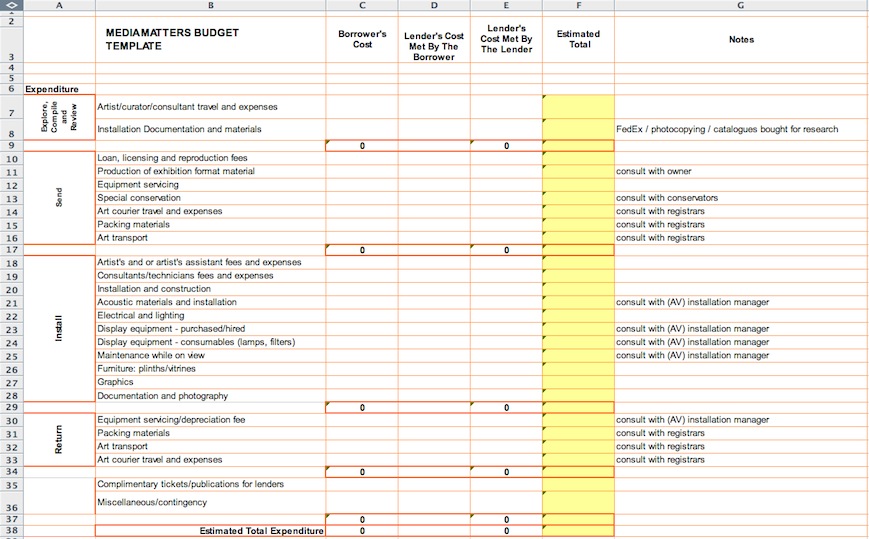
Task: Click Loan, licensing and reproduction fees cell
Action: 211,158
